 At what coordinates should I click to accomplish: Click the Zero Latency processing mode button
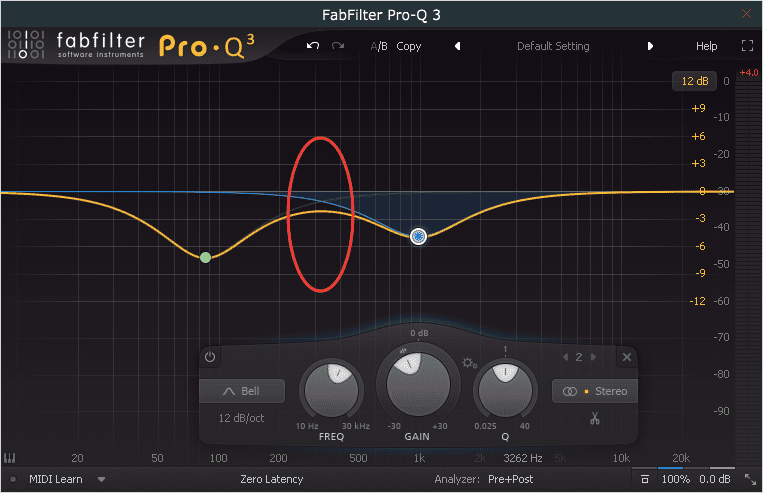point(271,479)
